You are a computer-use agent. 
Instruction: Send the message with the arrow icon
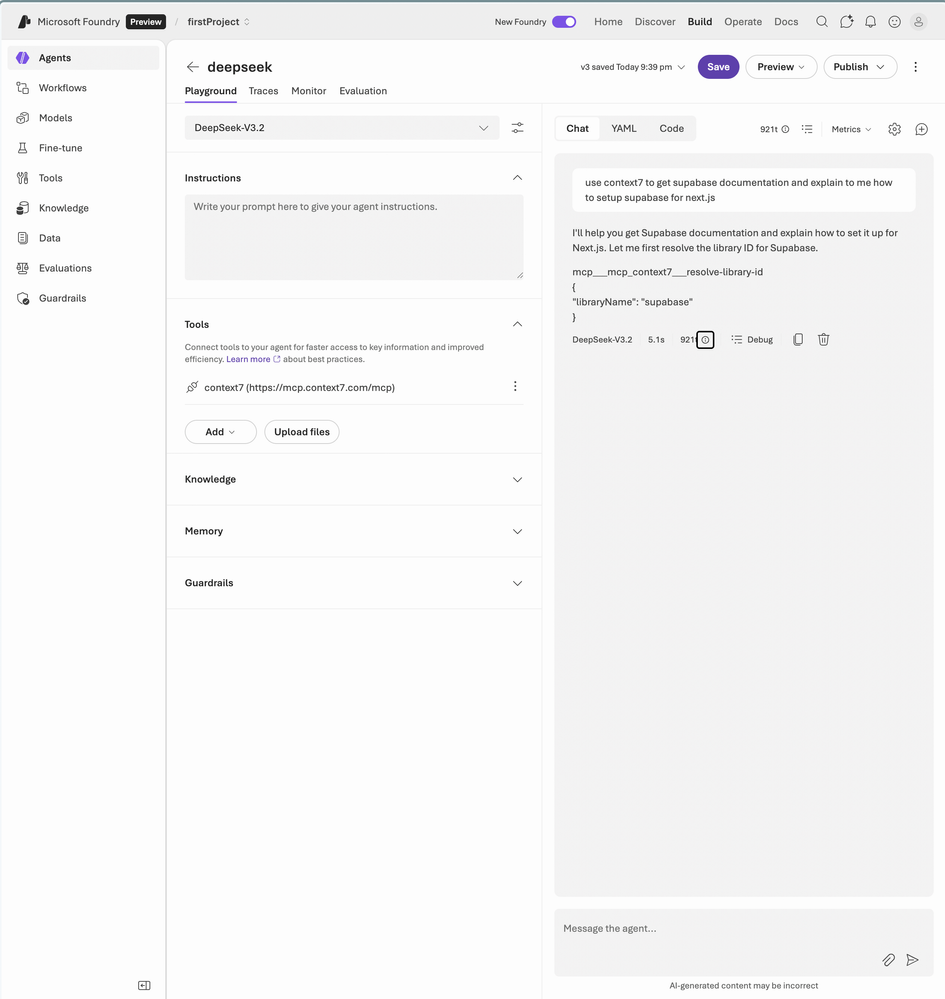click(x=913, y=959)
